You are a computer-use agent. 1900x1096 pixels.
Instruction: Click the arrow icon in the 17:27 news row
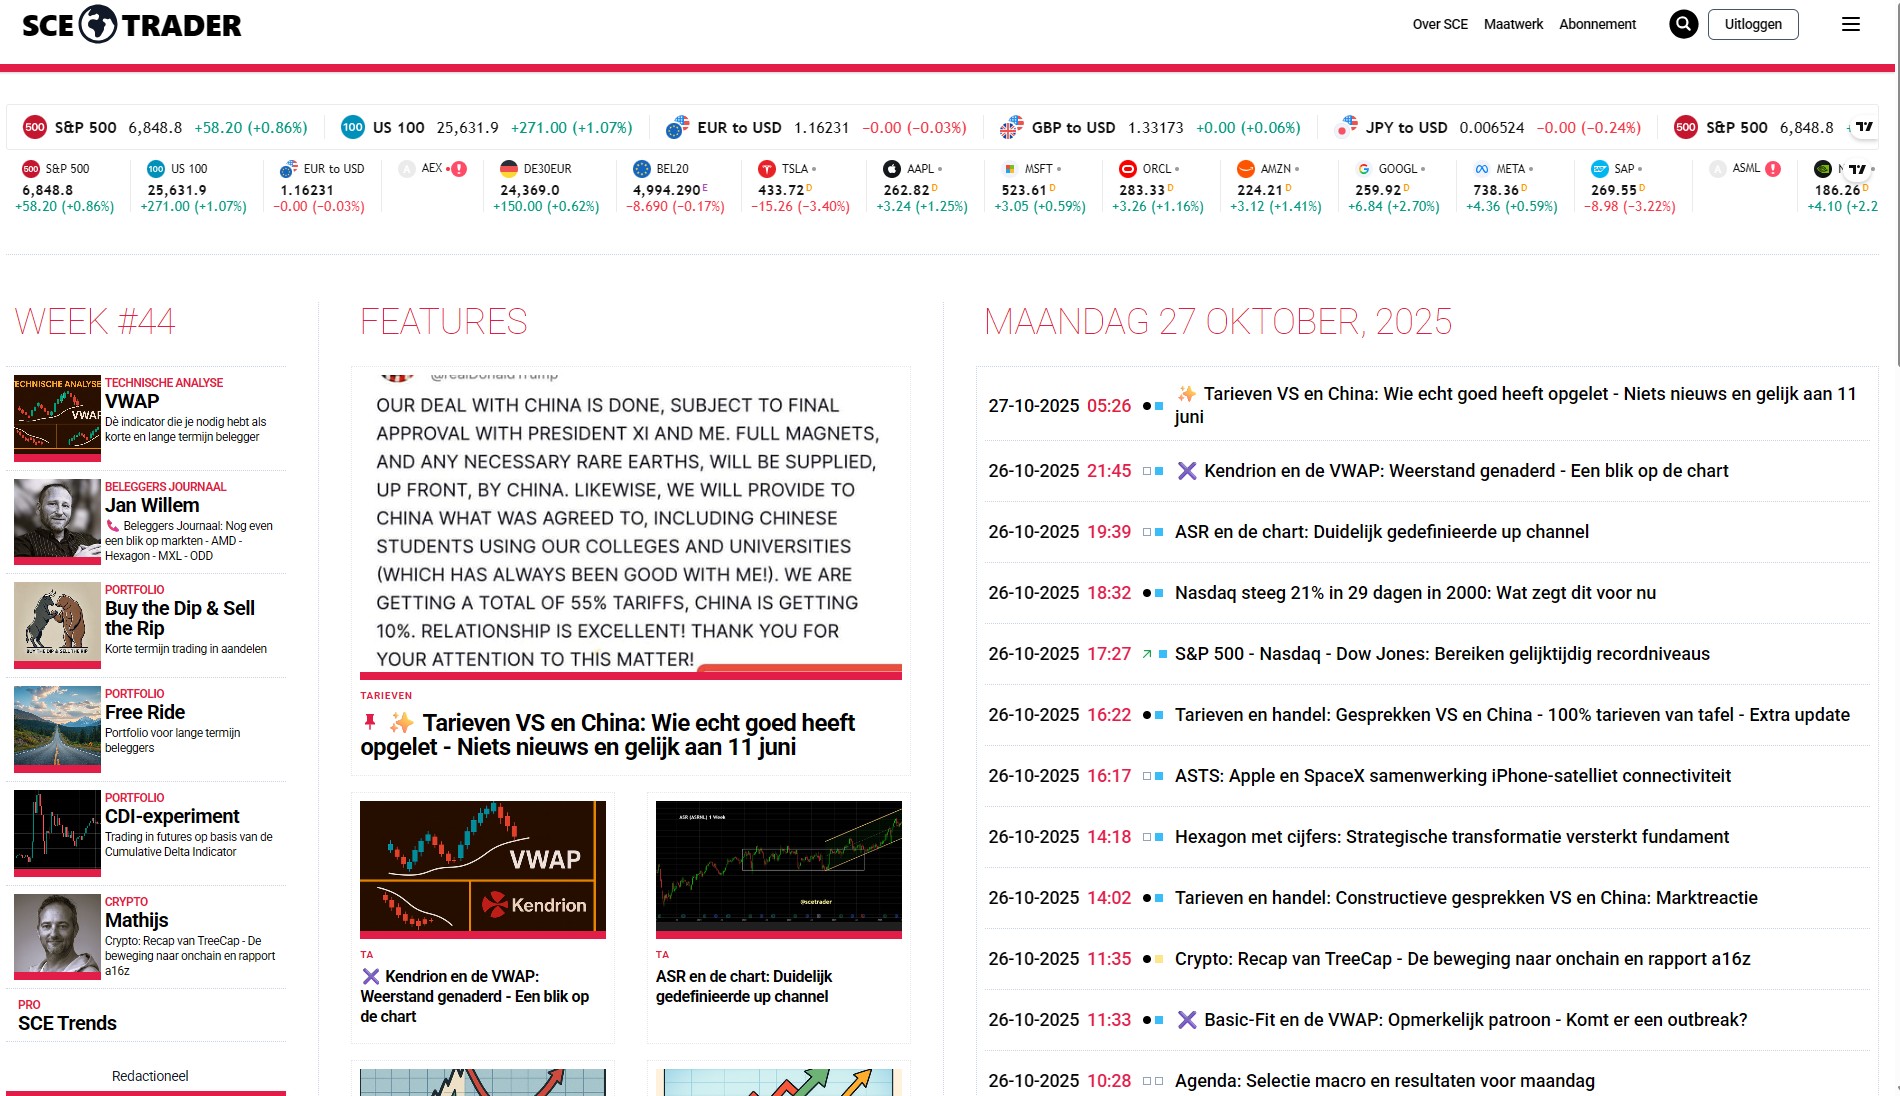[1147, 654]
